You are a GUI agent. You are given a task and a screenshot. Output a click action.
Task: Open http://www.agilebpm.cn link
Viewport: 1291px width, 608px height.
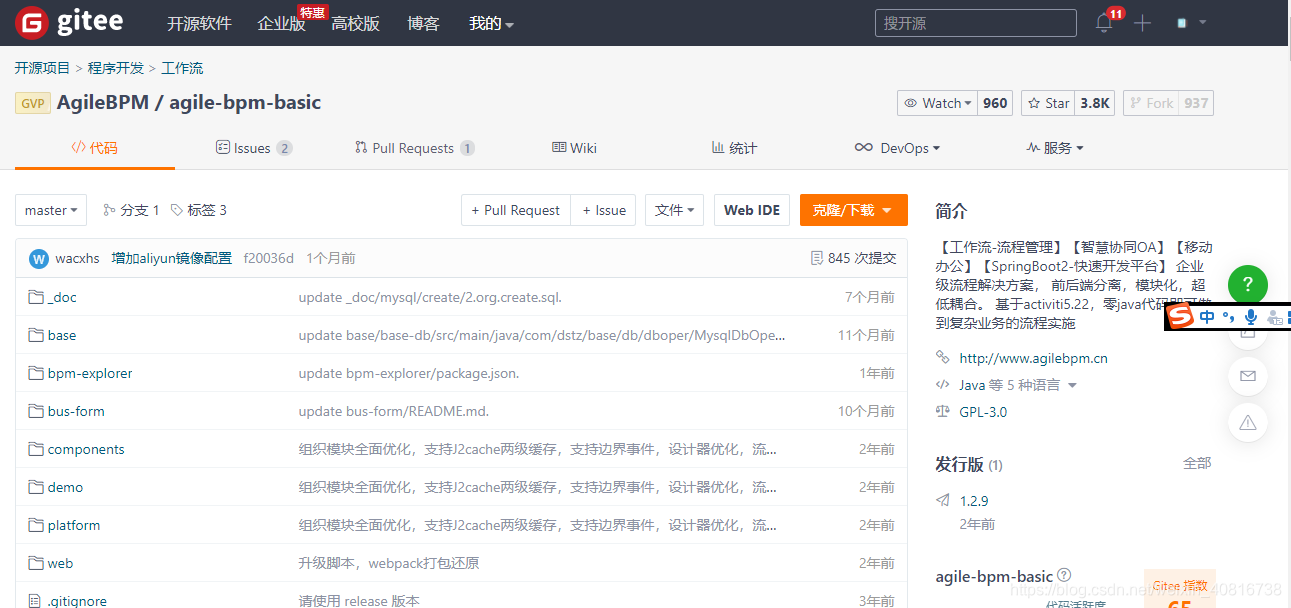[x=1033, y=358]
